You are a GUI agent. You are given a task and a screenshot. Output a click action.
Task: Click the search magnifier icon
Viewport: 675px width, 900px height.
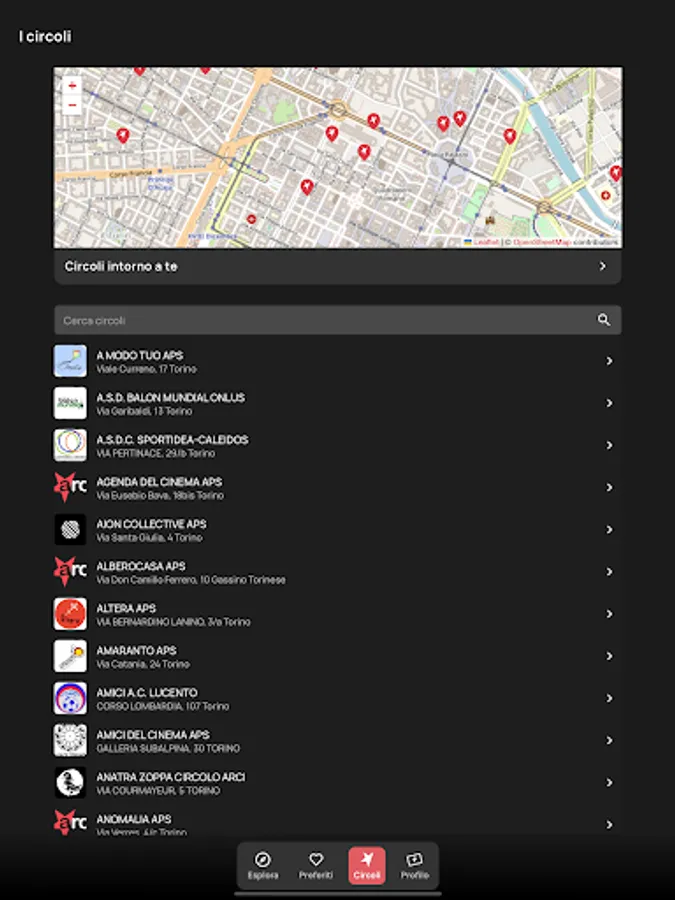603,320
